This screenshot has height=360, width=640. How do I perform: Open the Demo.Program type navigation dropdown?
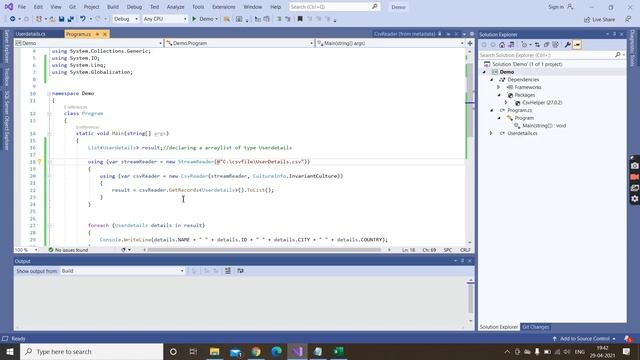(239, 43)
